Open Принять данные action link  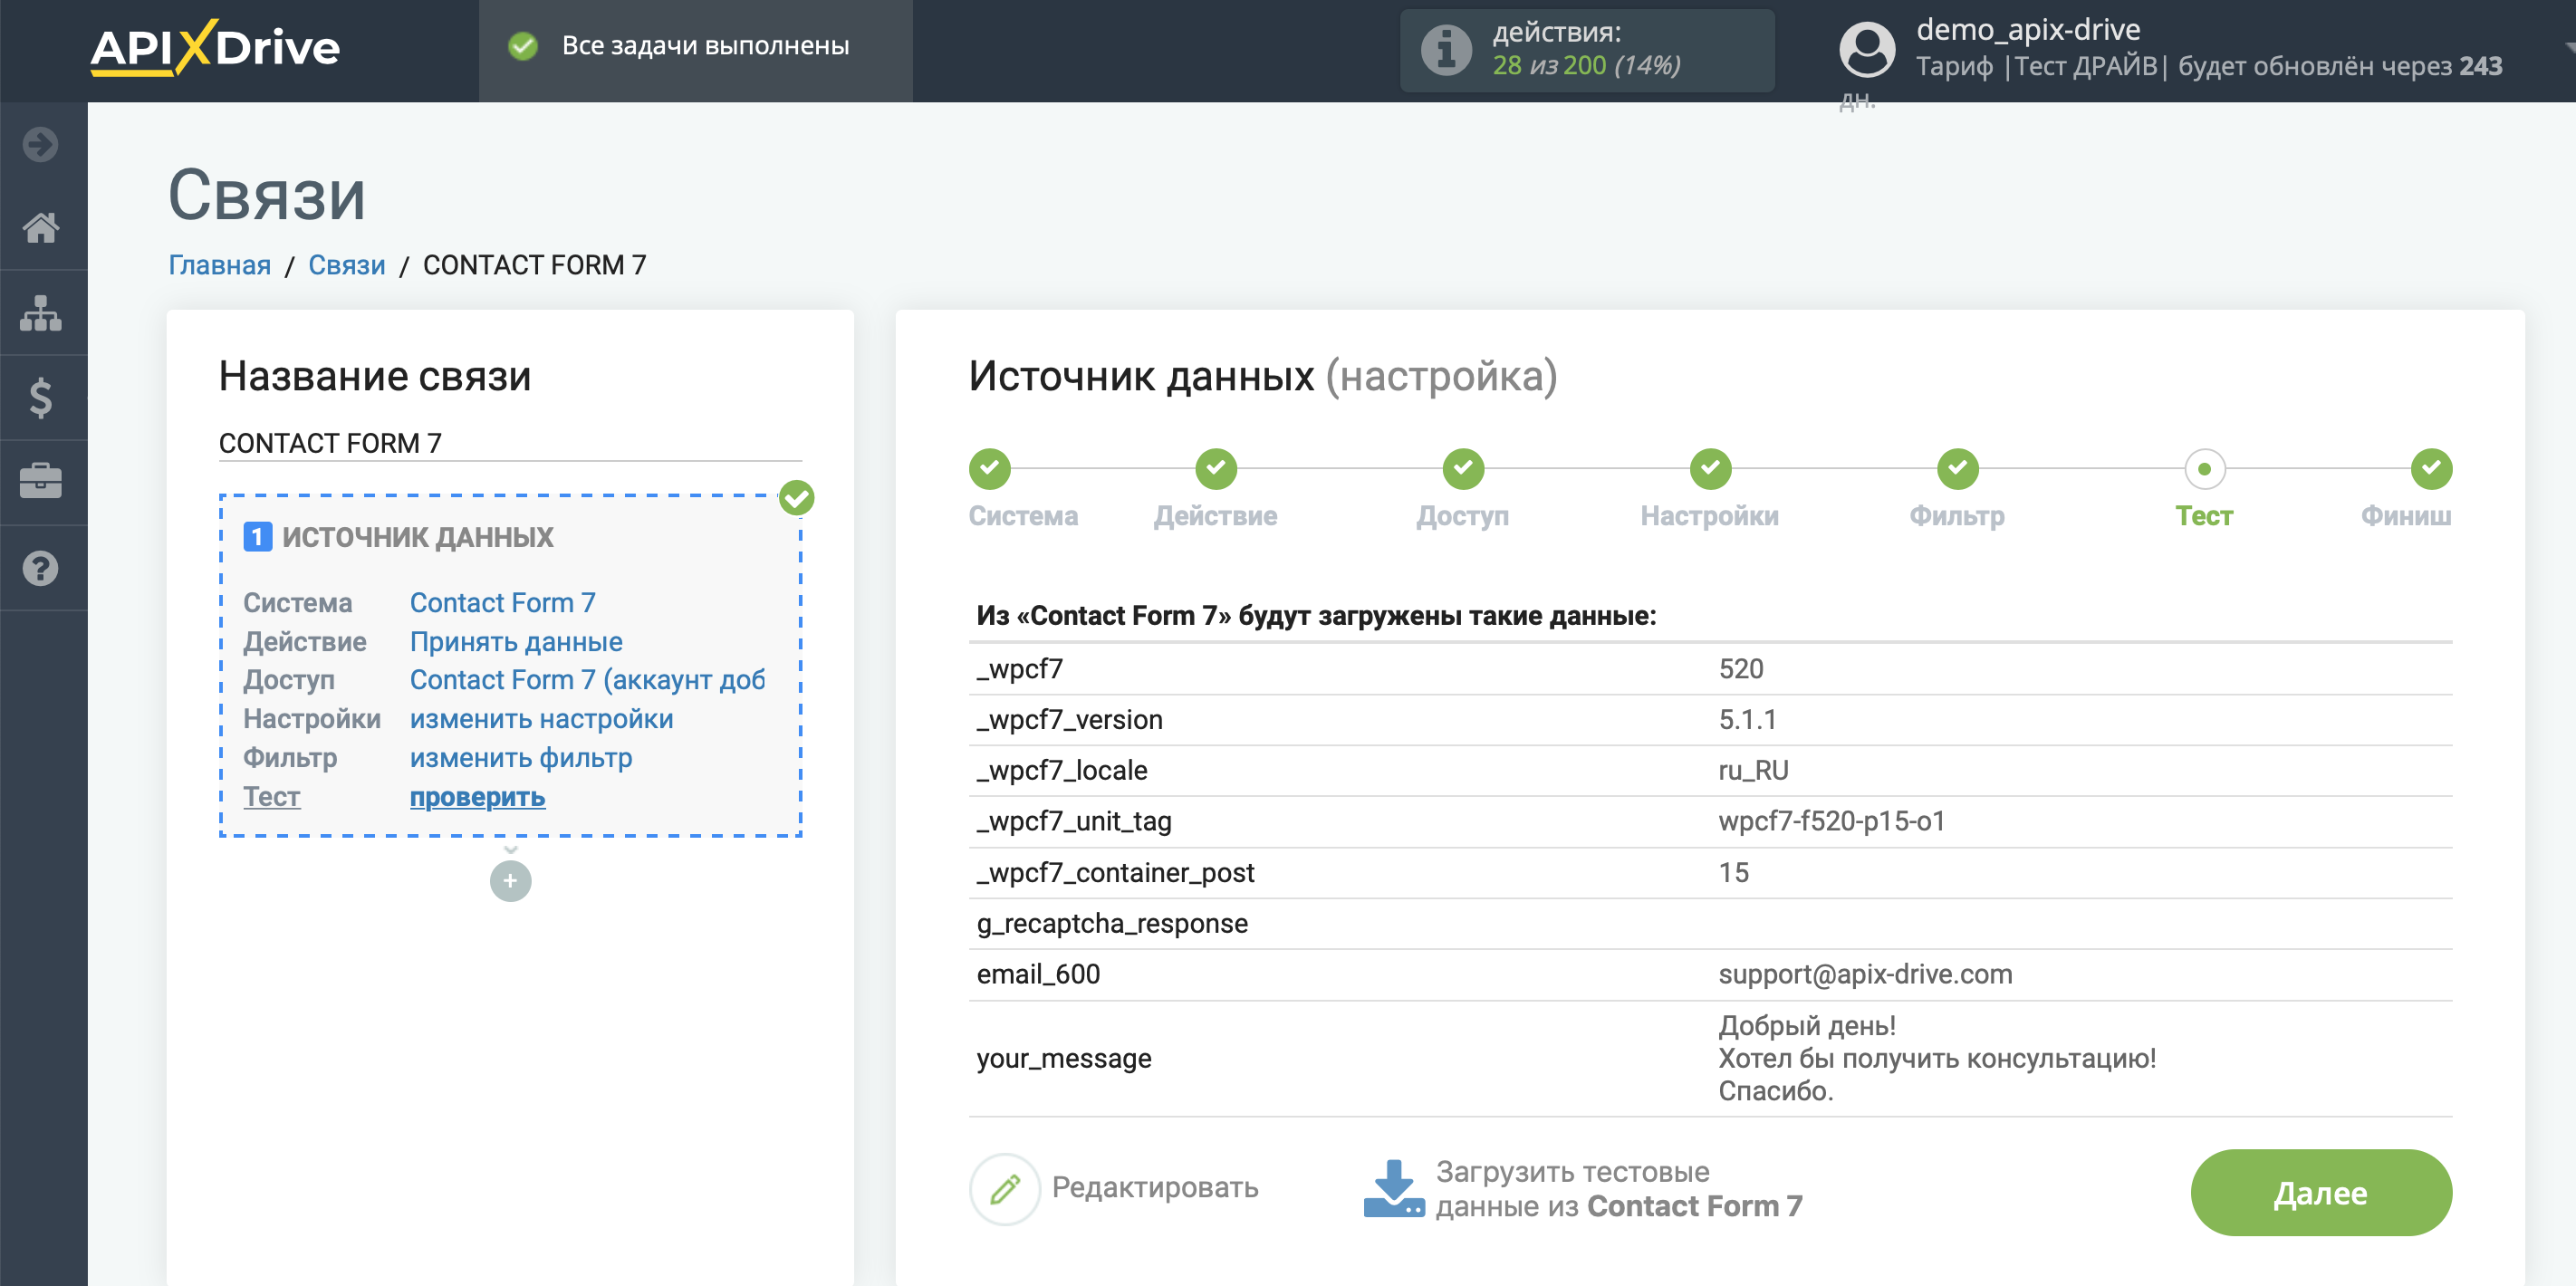516,642
